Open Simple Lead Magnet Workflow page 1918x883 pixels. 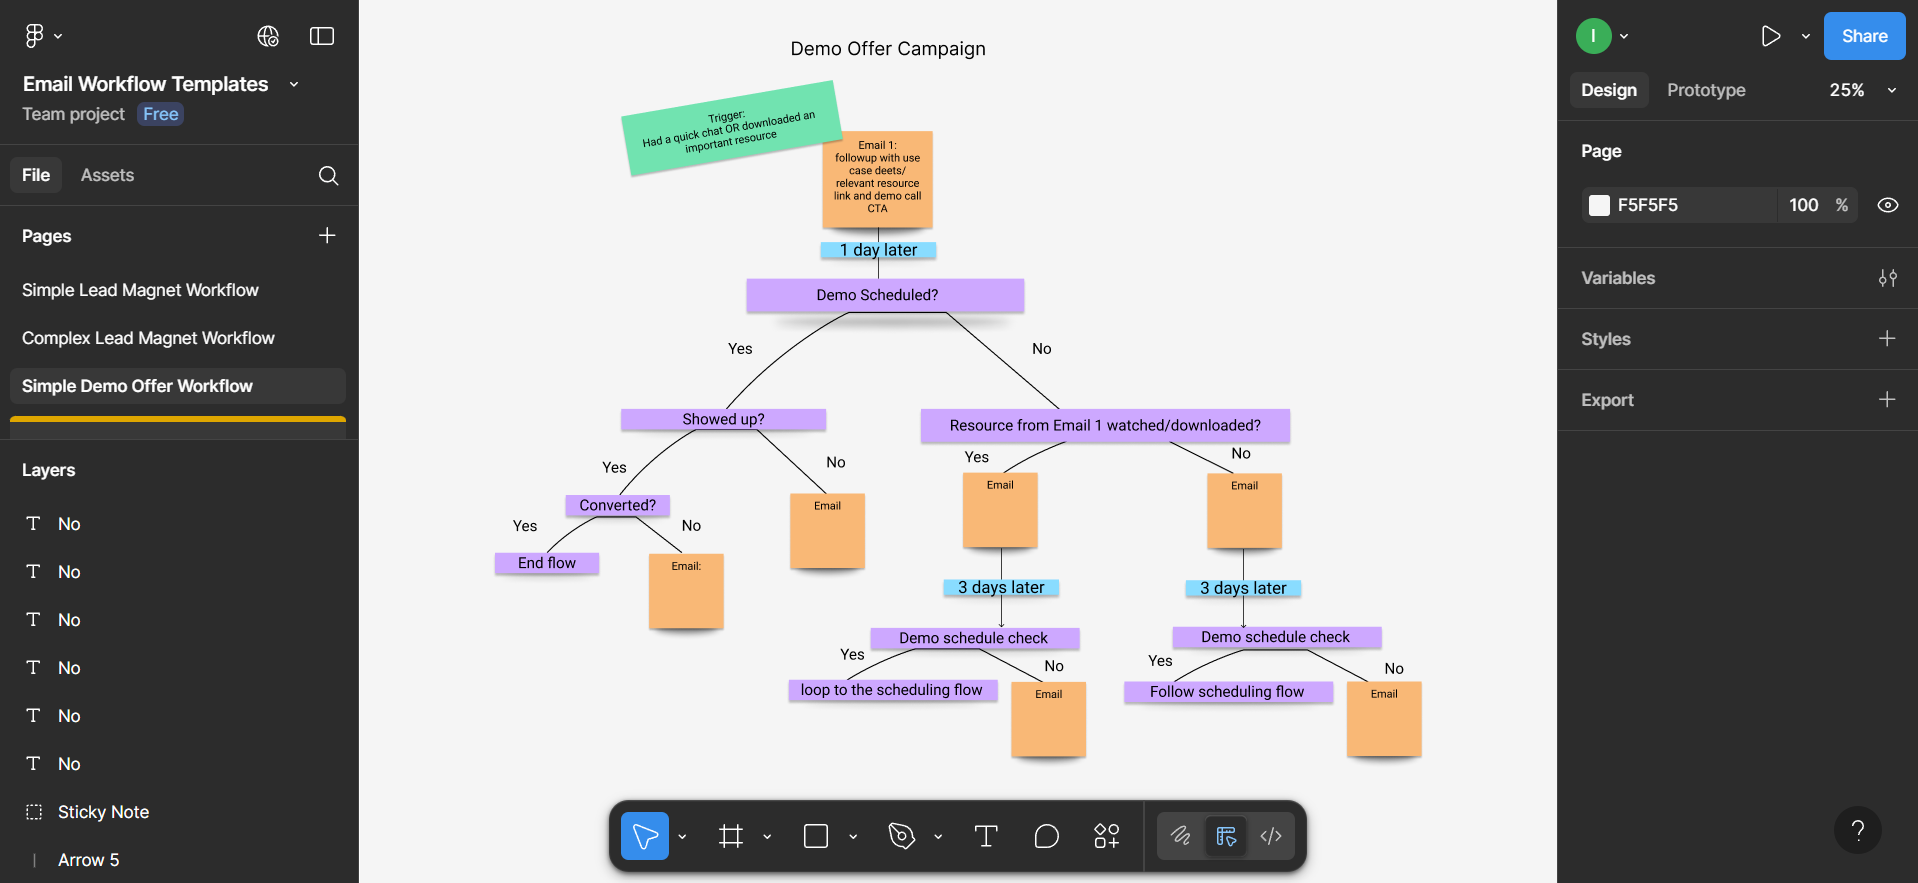pos(178,290)
